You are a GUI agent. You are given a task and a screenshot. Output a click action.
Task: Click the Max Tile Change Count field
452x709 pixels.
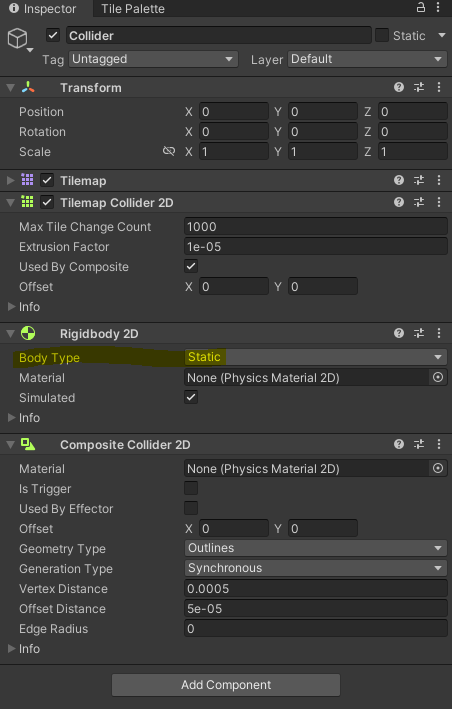tap(315, 227)
